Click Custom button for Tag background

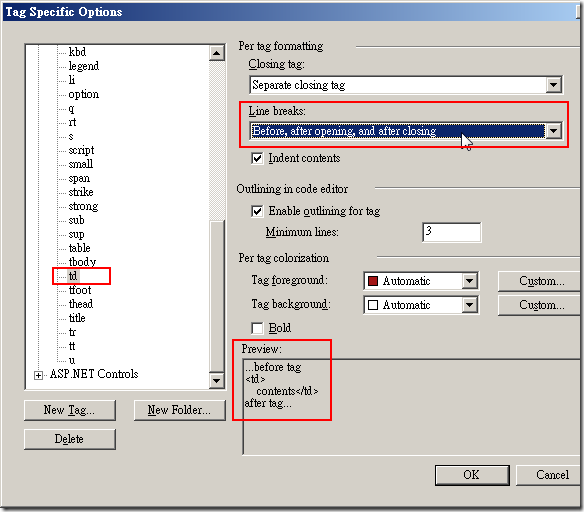pos(540,305)
